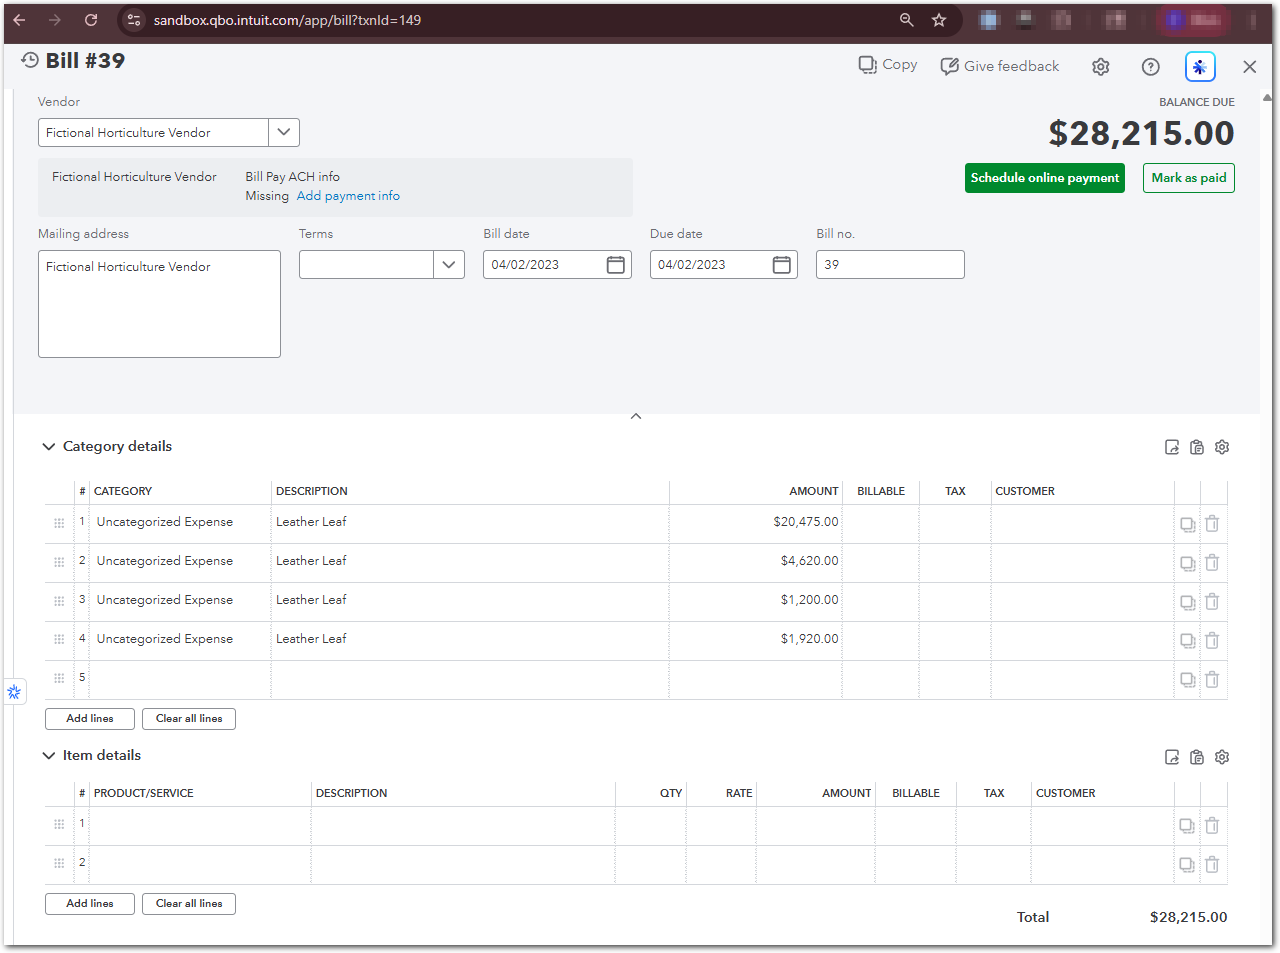This screenshot has width=1280, height=953.
Task: Click browser address bar URL
Action: 287,20
